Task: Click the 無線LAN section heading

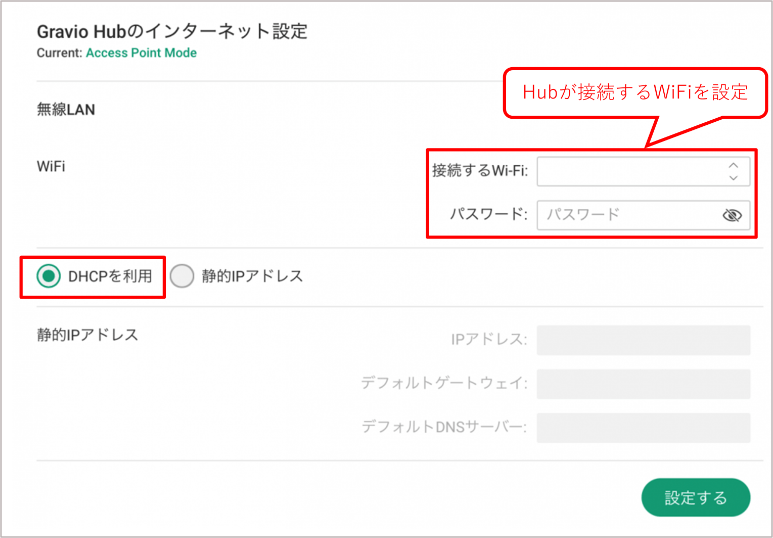Action: click(66, 109)
